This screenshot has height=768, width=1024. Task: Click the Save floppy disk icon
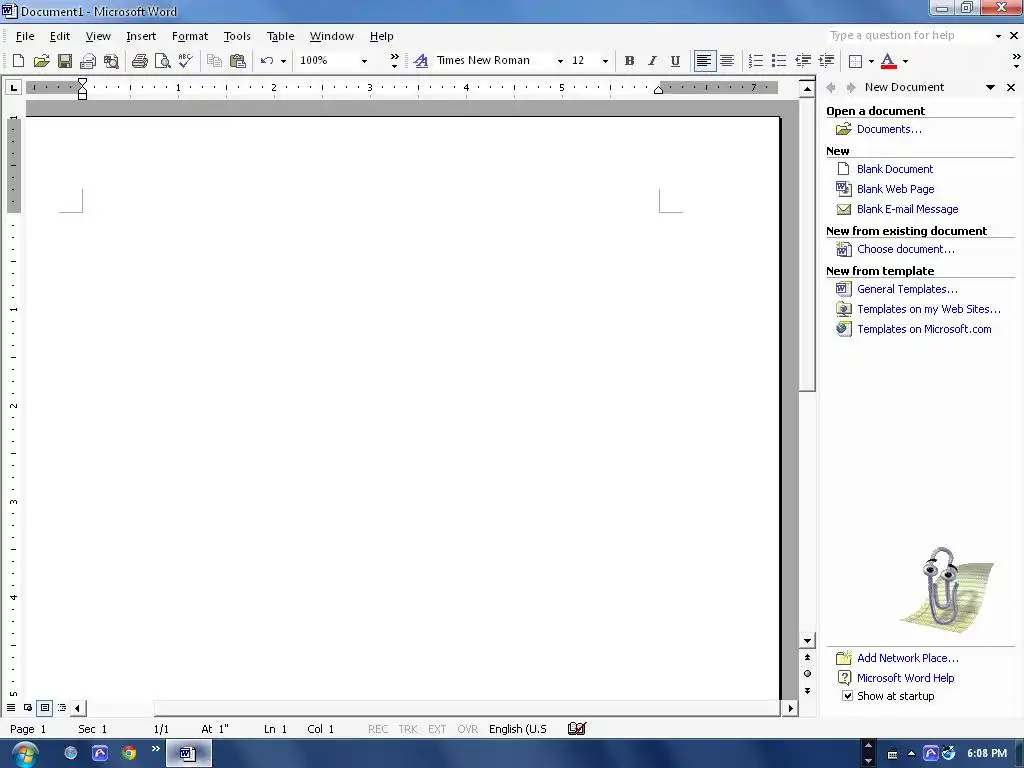click(x=65, y=61)
